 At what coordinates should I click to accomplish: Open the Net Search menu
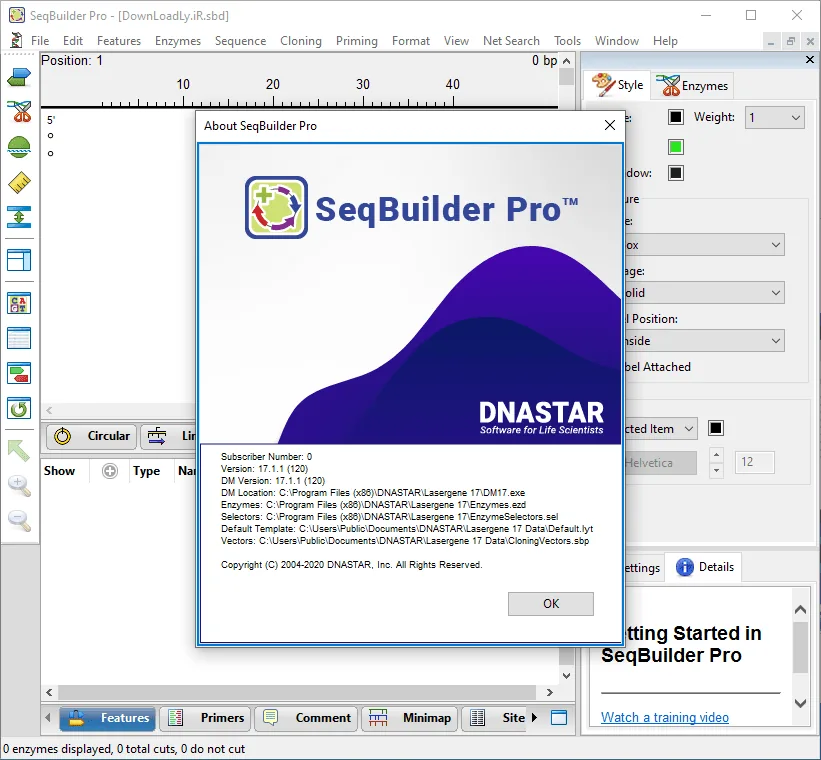(511, 41)
